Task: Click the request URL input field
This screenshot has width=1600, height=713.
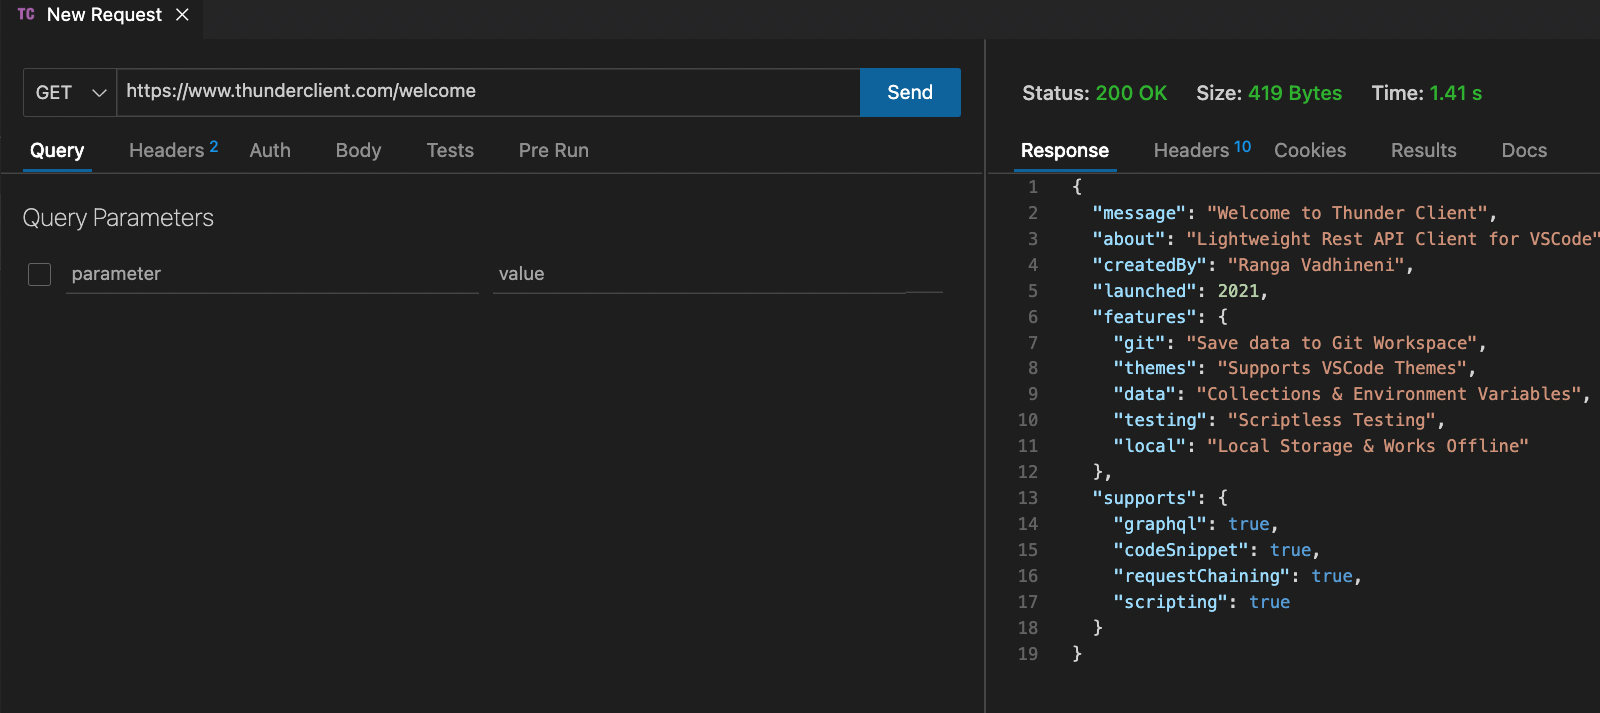Action: (488, 92)
